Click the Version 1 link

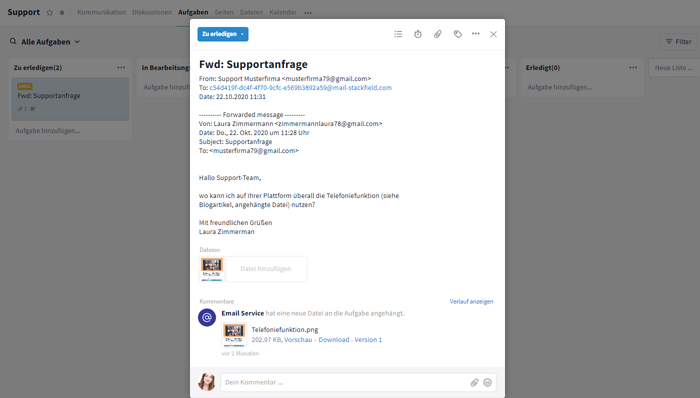[368, 340]
